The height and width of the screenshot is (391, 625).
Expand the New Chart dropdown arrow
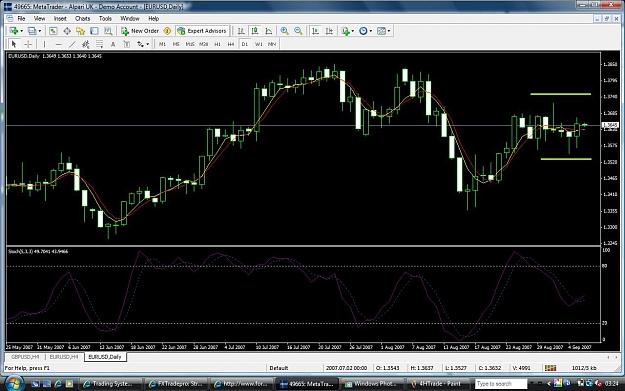(x=21, y=31)
